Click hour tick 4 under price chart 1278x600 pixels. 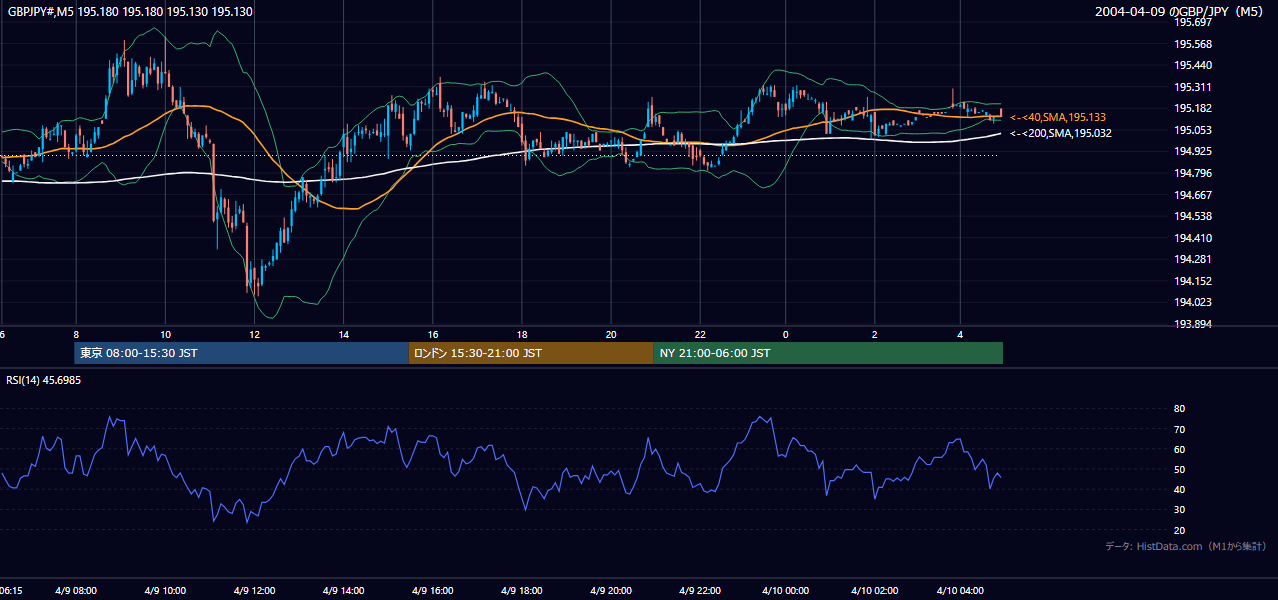pyautogui.click(x=960, y=334)
